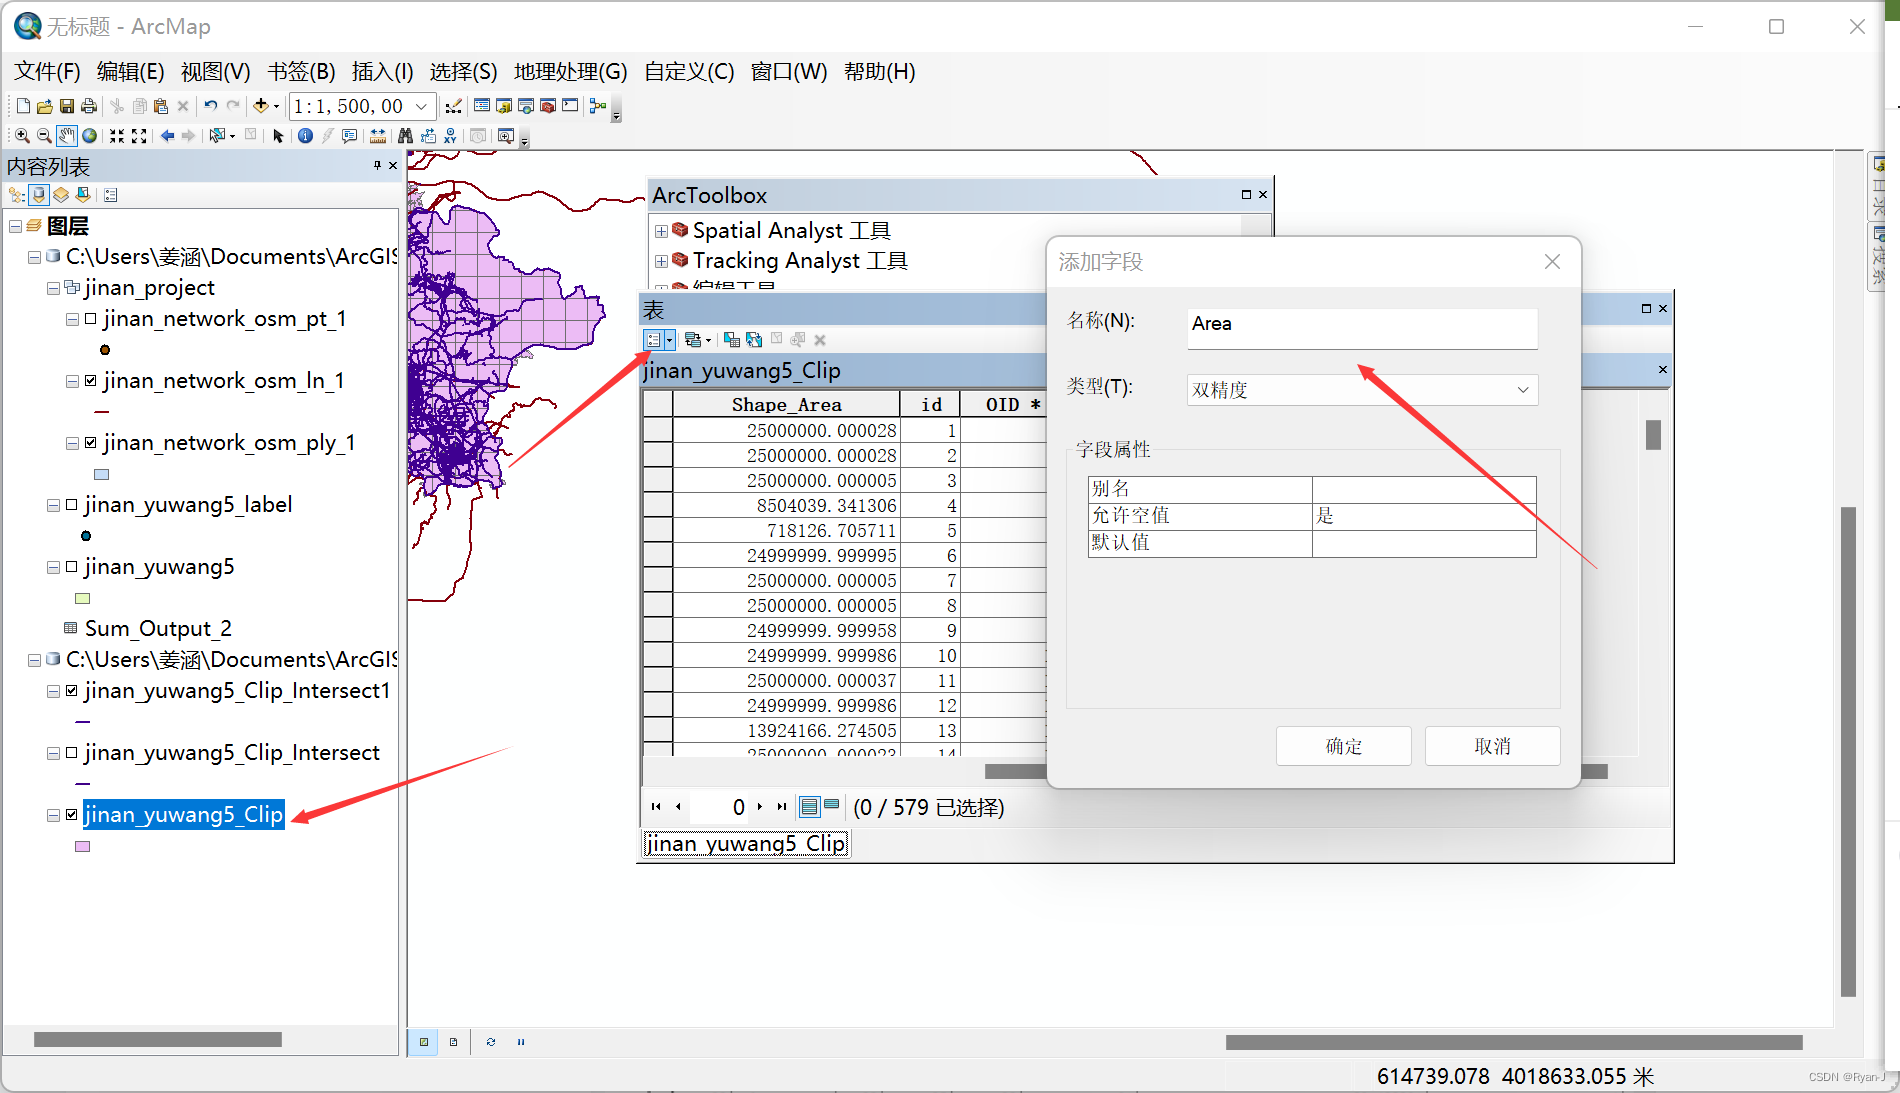The height and width of the screenshot is (1093, 1900).
Task: Open the 编辑(E) menu
Action: pos(131,72)
